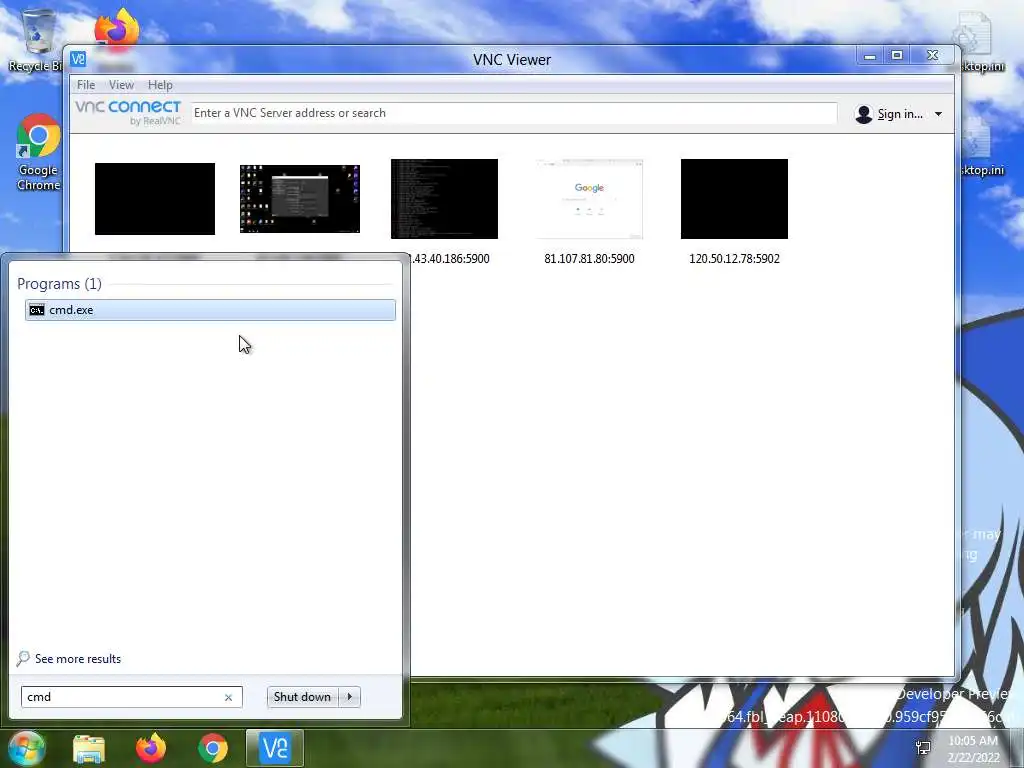This screenshot has width=1024, height=768.
Task: Close the VNC Viewer window
Action: (933, 56)
